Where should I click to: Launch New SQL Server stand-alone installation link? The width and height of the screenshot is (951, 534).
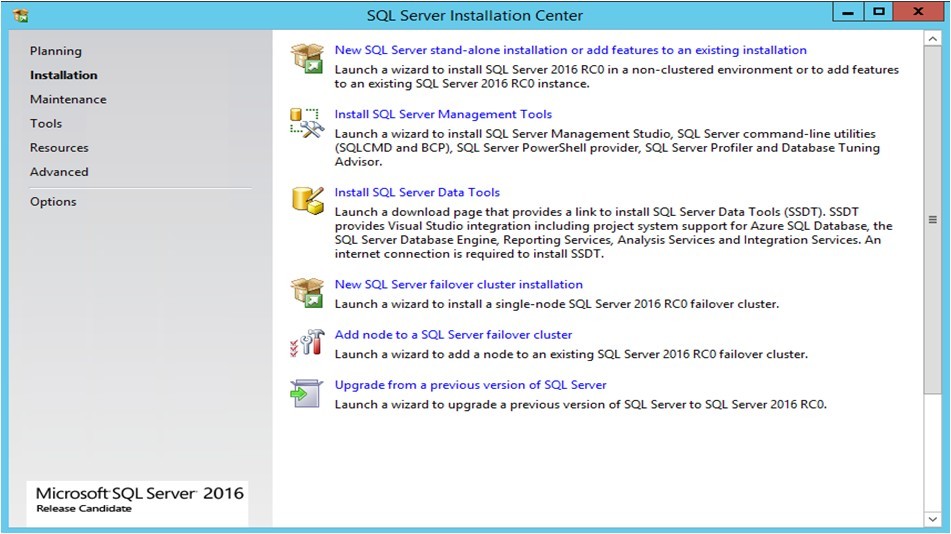pyautogui.click(x=571, y=50)
